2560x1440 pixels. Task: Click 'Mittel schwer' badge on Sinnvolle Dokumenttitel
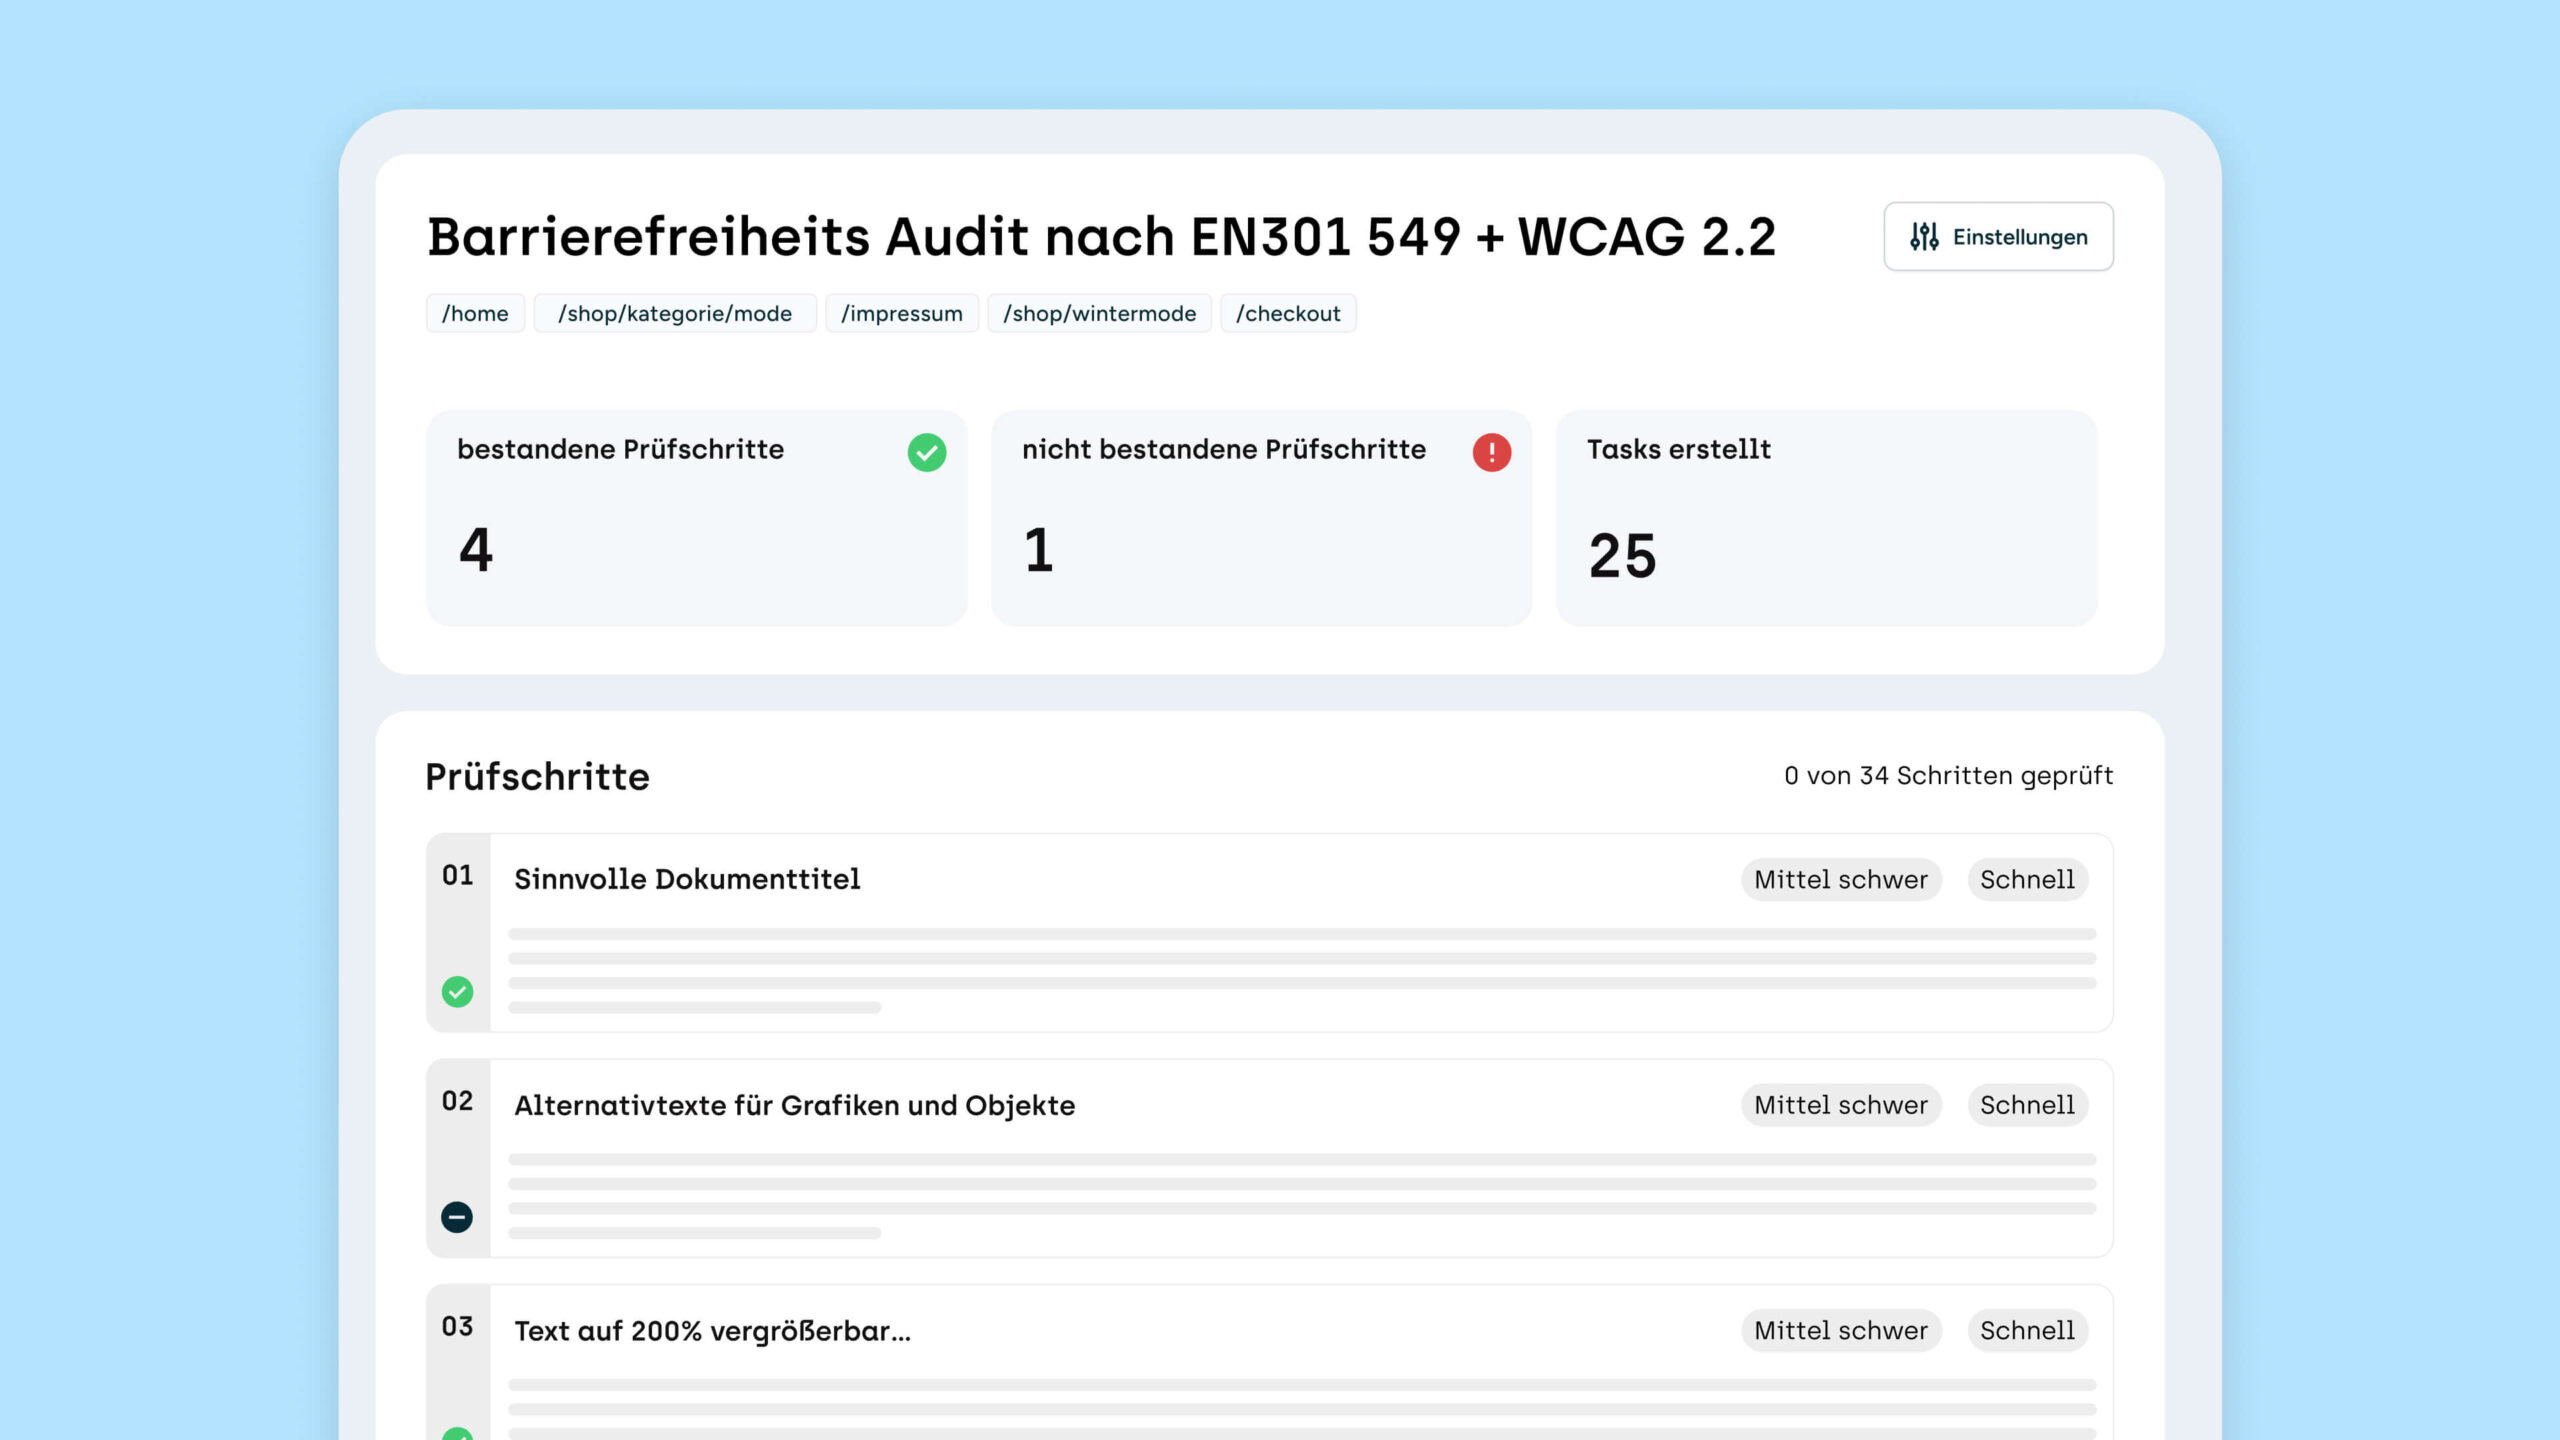coord(1841,880)
